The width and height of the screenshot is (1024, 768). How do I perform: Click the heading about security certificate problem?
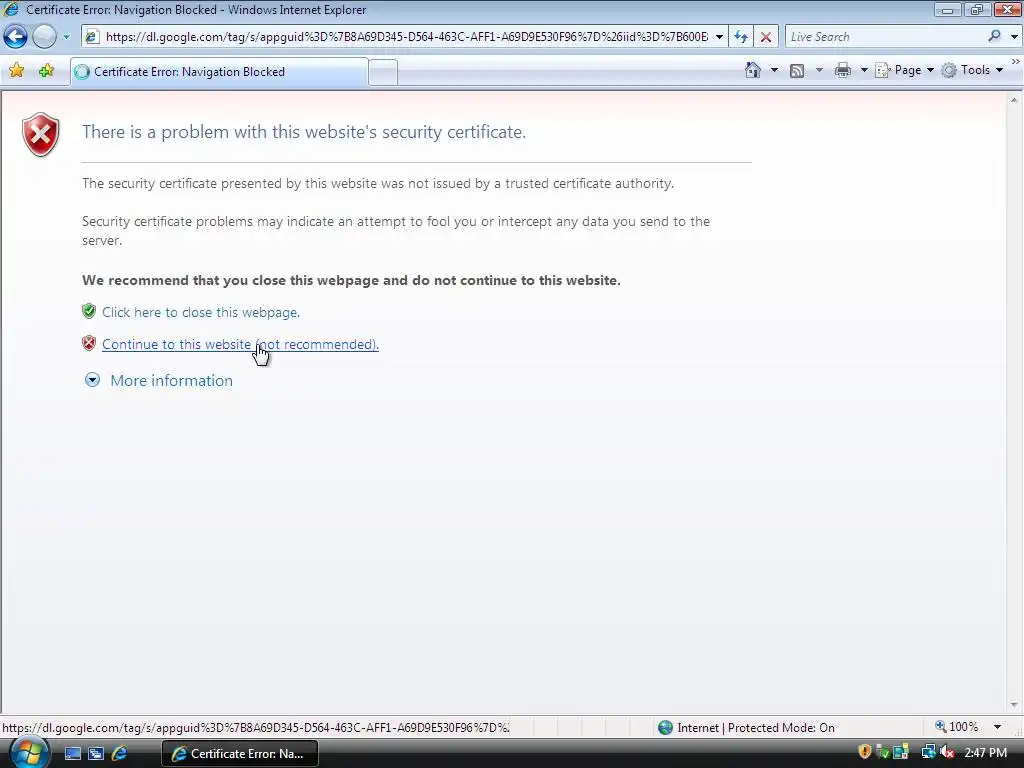[x=304, y=132]
